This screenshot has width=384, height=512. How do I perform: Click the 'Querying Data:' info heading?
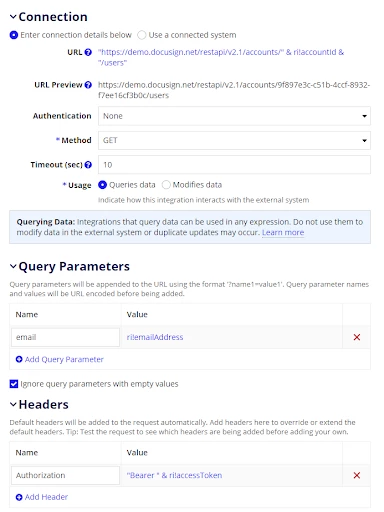[46, 222]
